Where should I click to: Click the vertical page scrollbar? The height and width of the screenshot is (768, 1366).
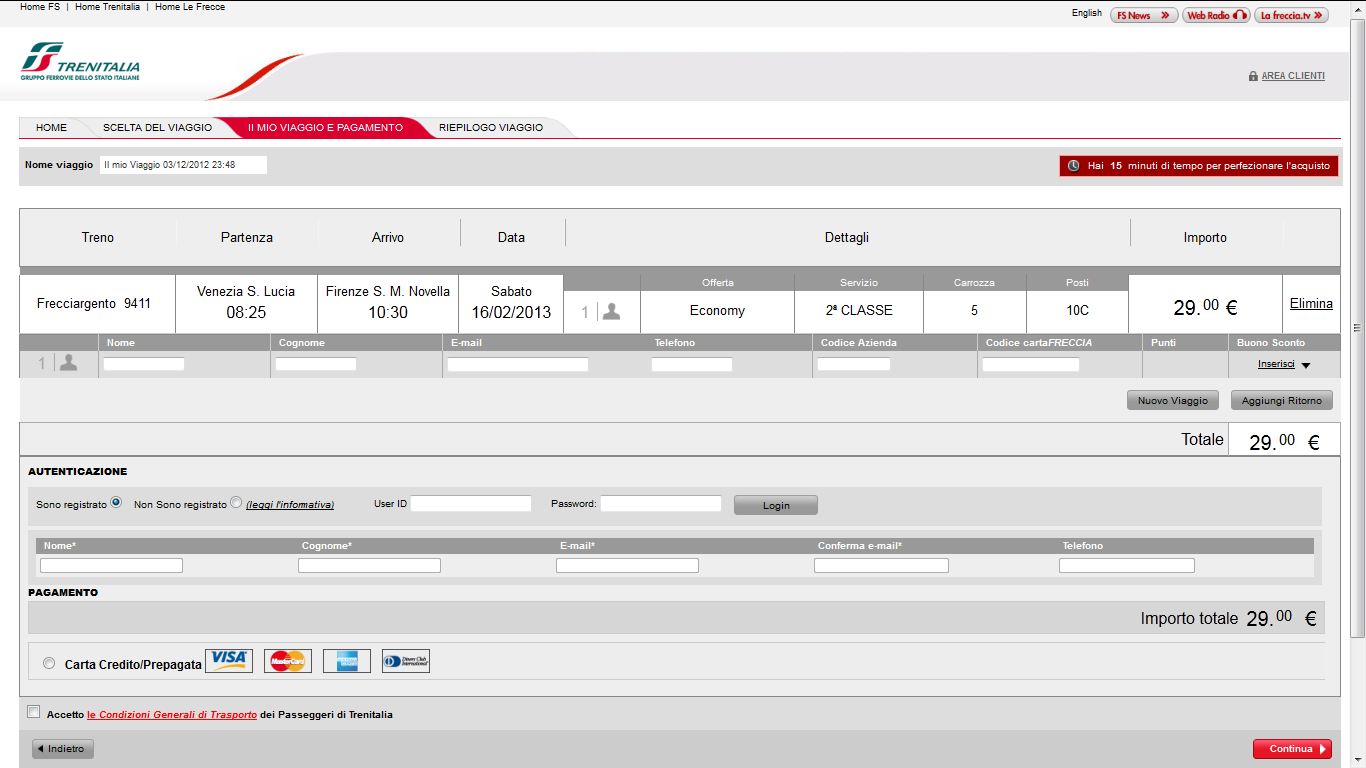1357,328
